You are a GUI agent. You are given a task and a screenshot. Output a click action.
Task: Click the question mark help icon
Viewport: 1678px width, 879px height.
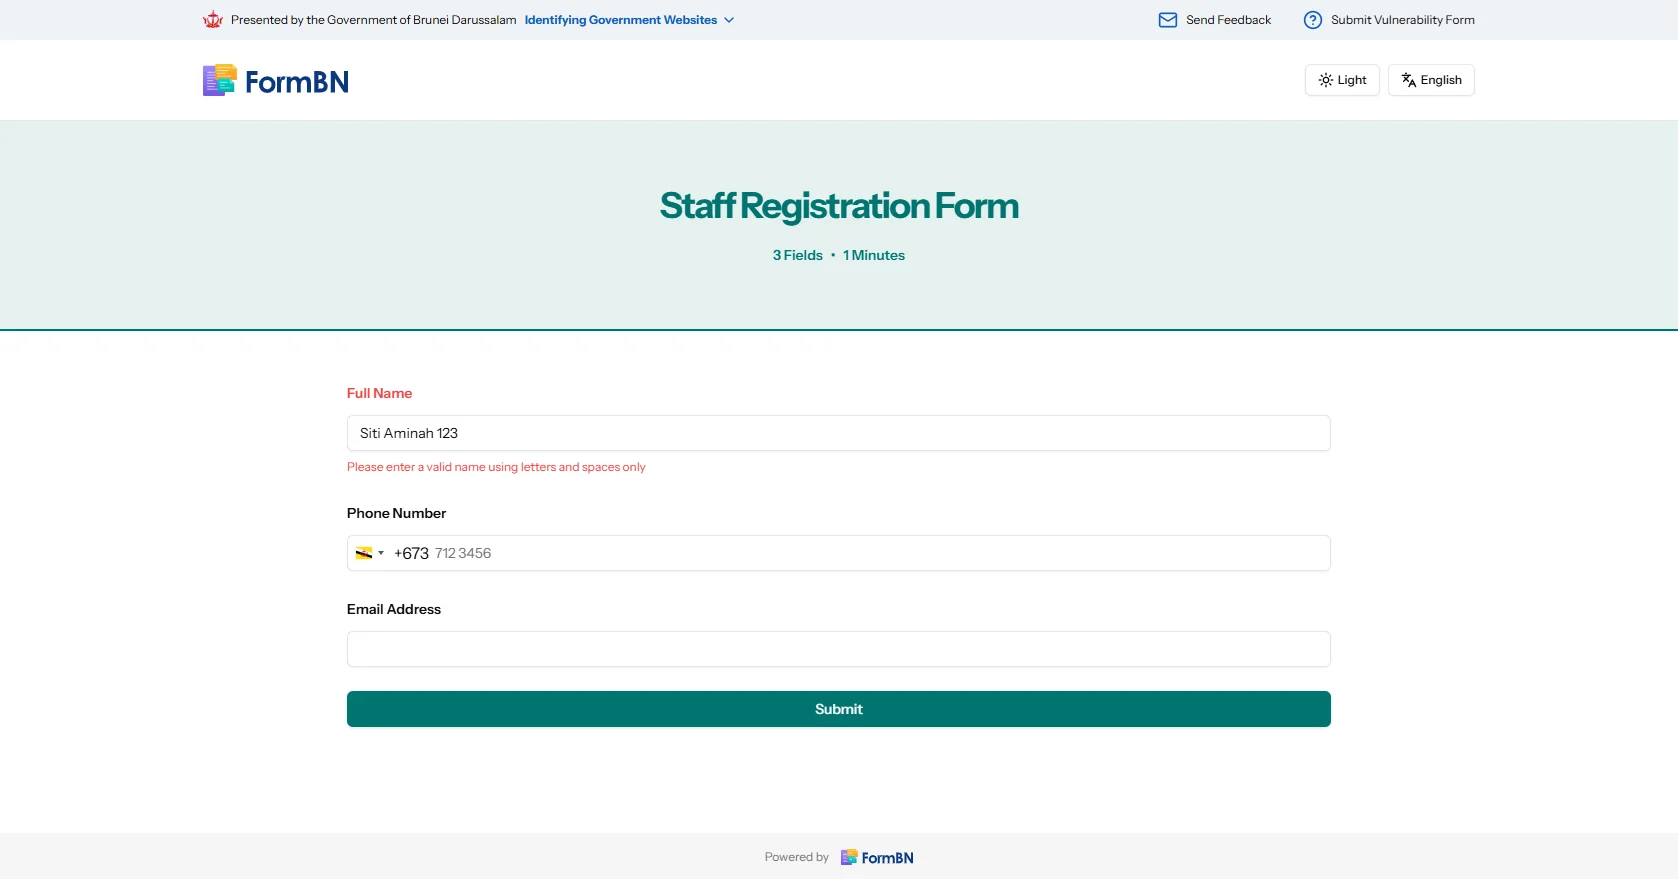tap(1312, 20)
